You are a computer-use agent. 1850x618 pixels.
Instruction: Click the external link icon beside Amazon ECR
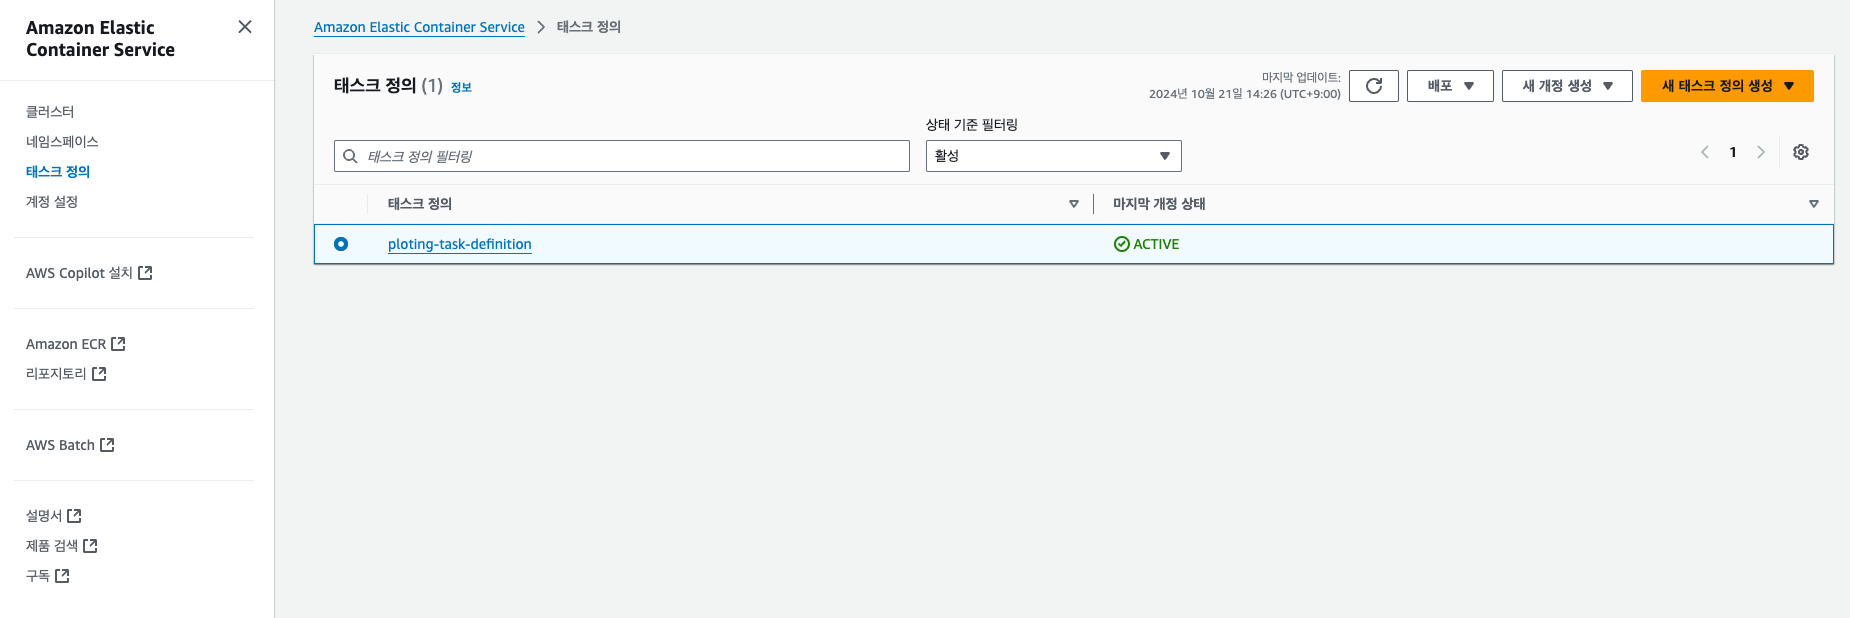point(118,344)
